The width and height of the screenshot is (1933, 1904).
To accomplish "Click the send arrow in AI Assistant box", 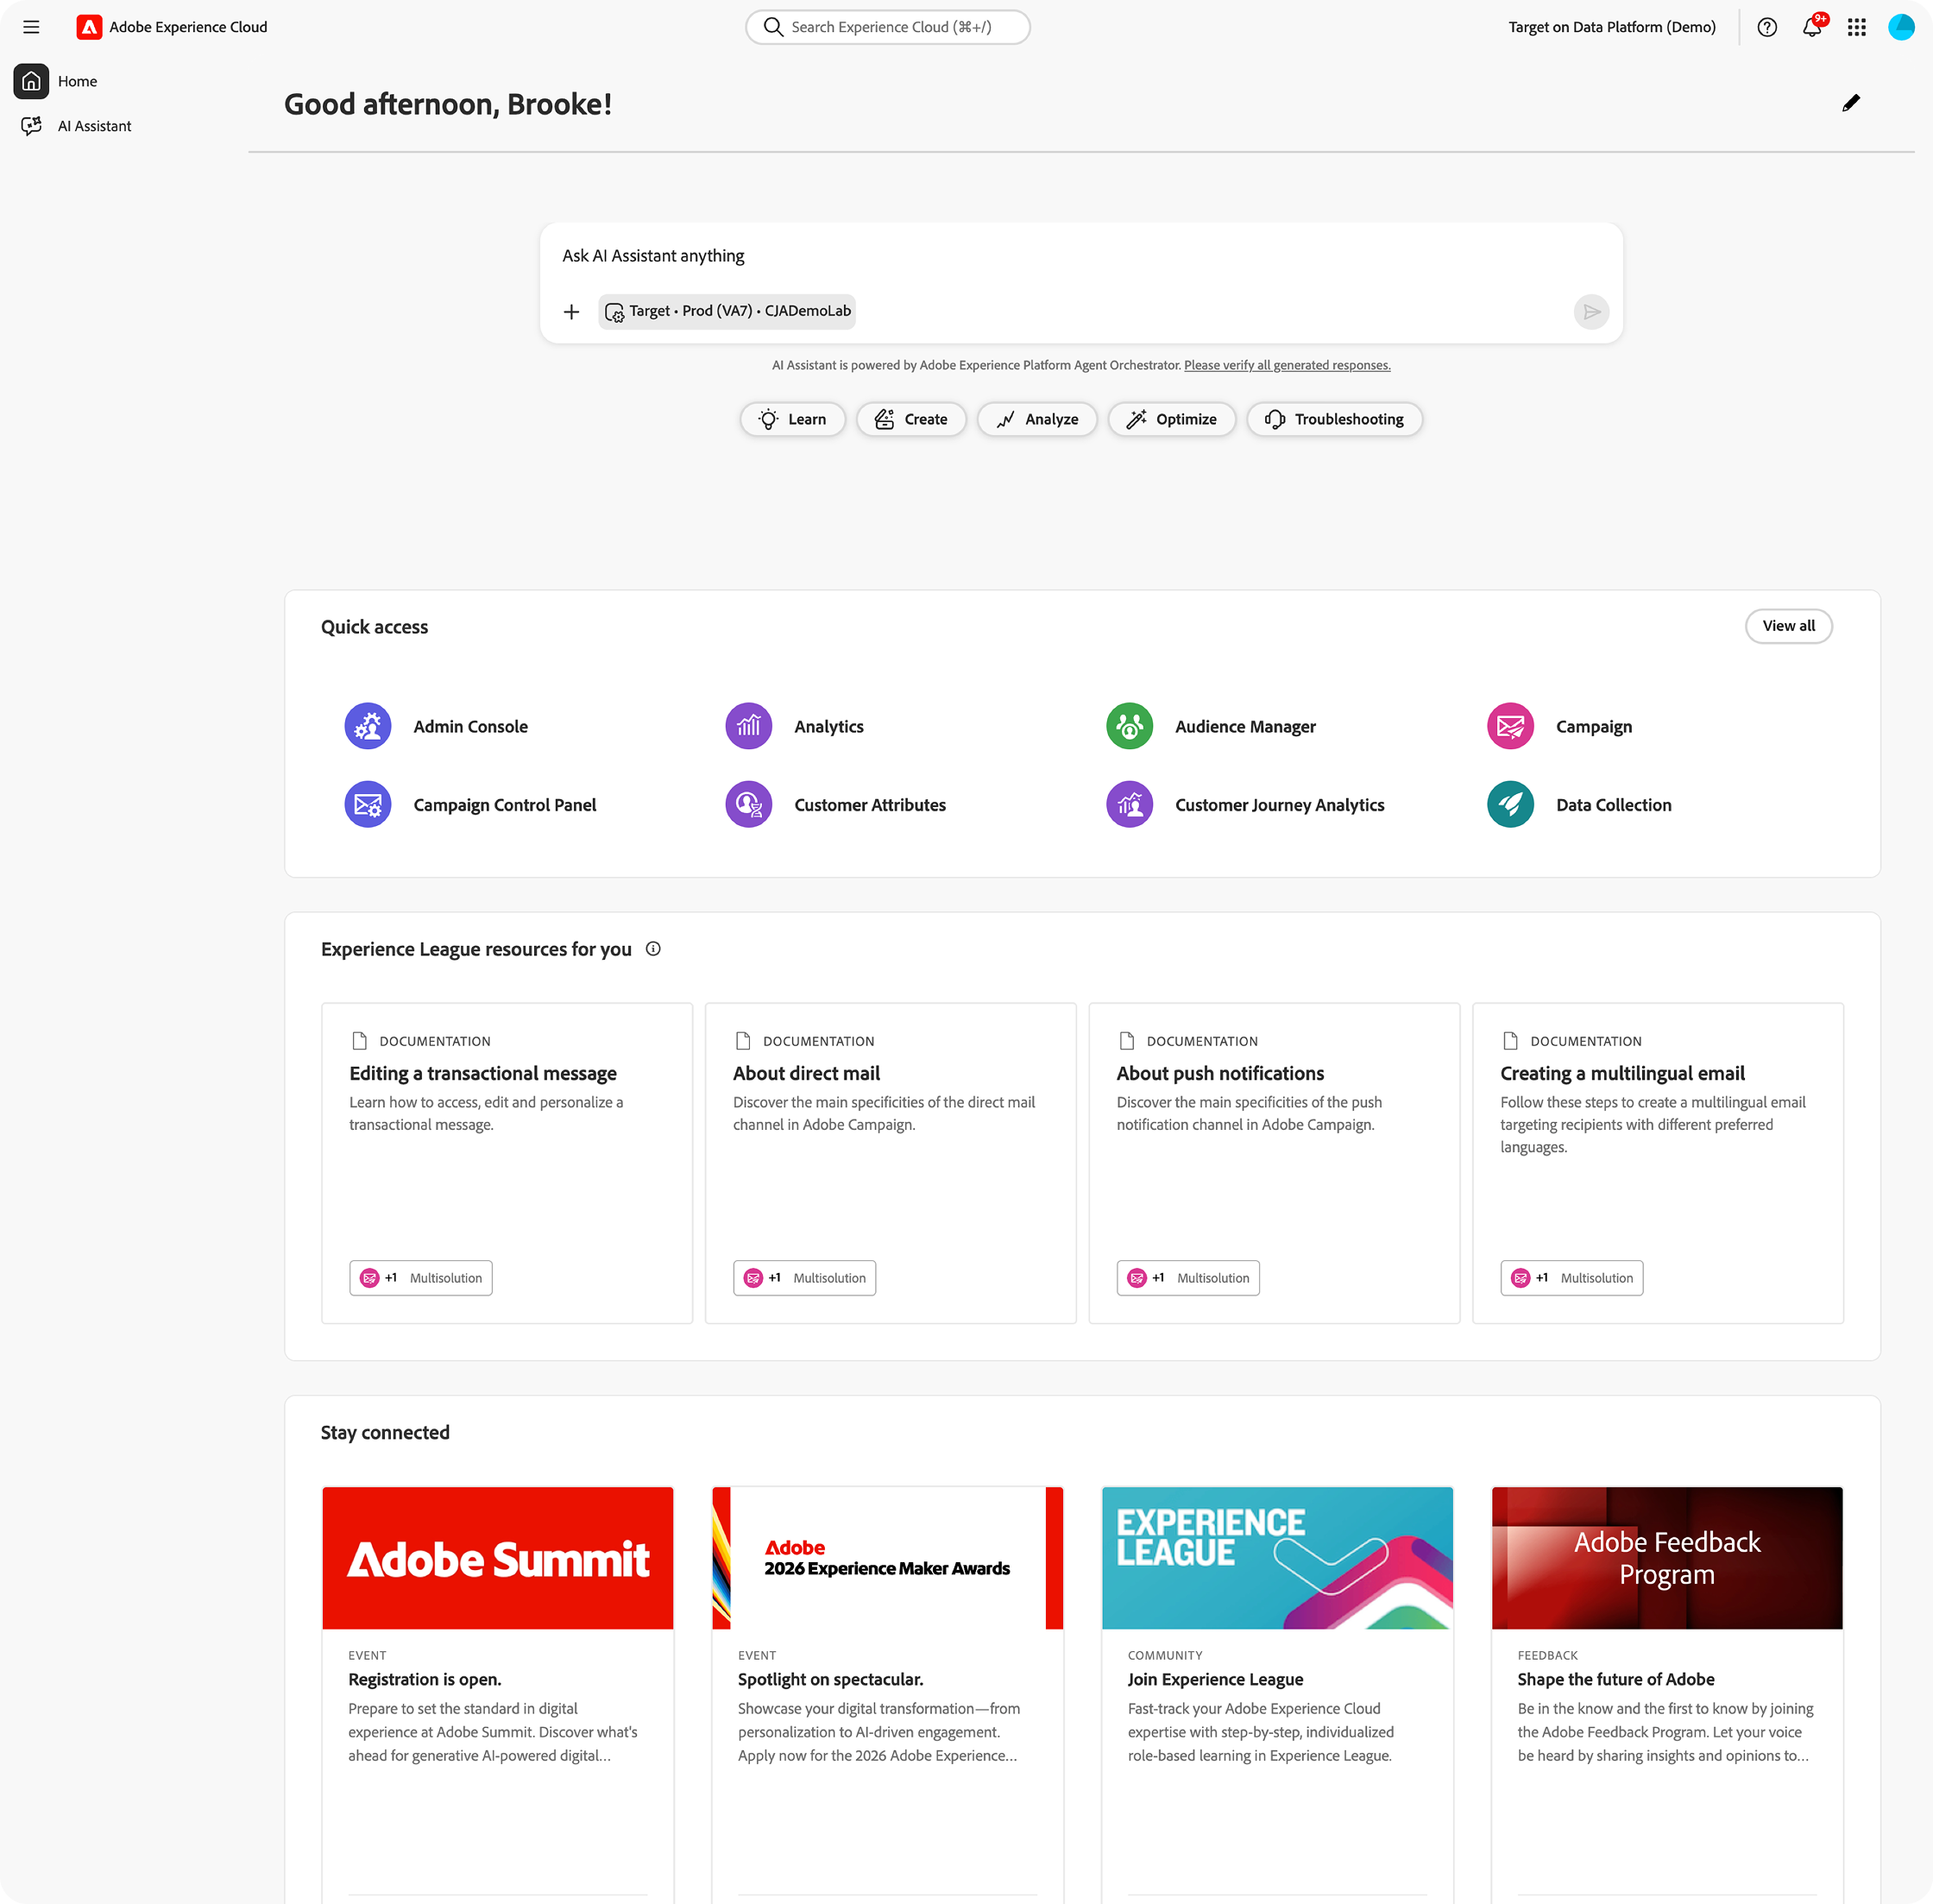I will coord(1591,312).
